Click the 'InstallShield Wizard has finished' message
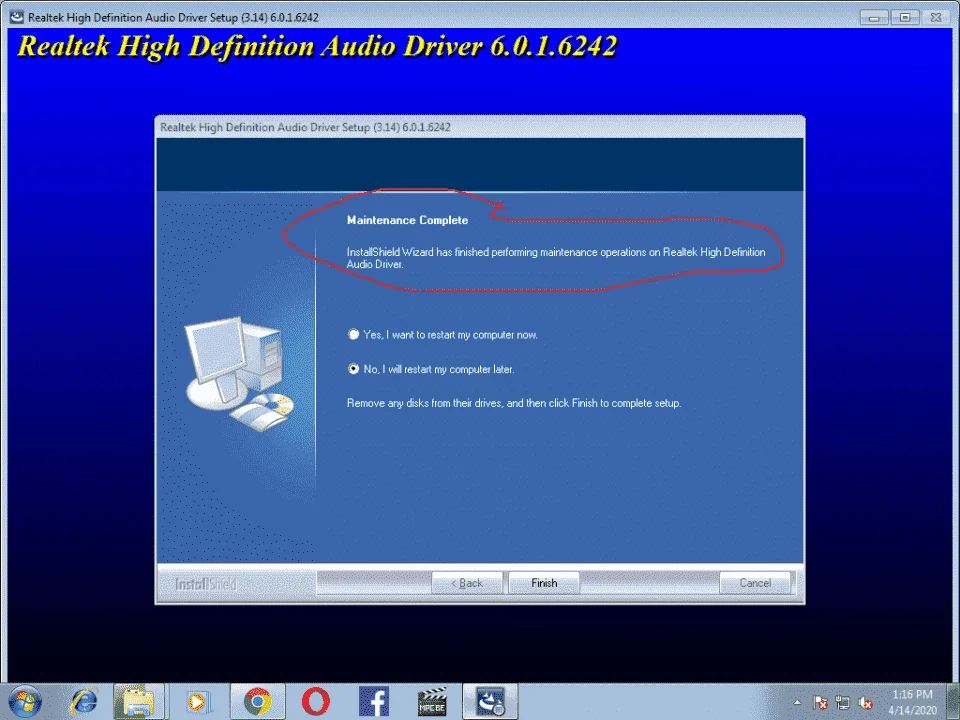Screen dimensions: 960x720 [x=556, y=258]
